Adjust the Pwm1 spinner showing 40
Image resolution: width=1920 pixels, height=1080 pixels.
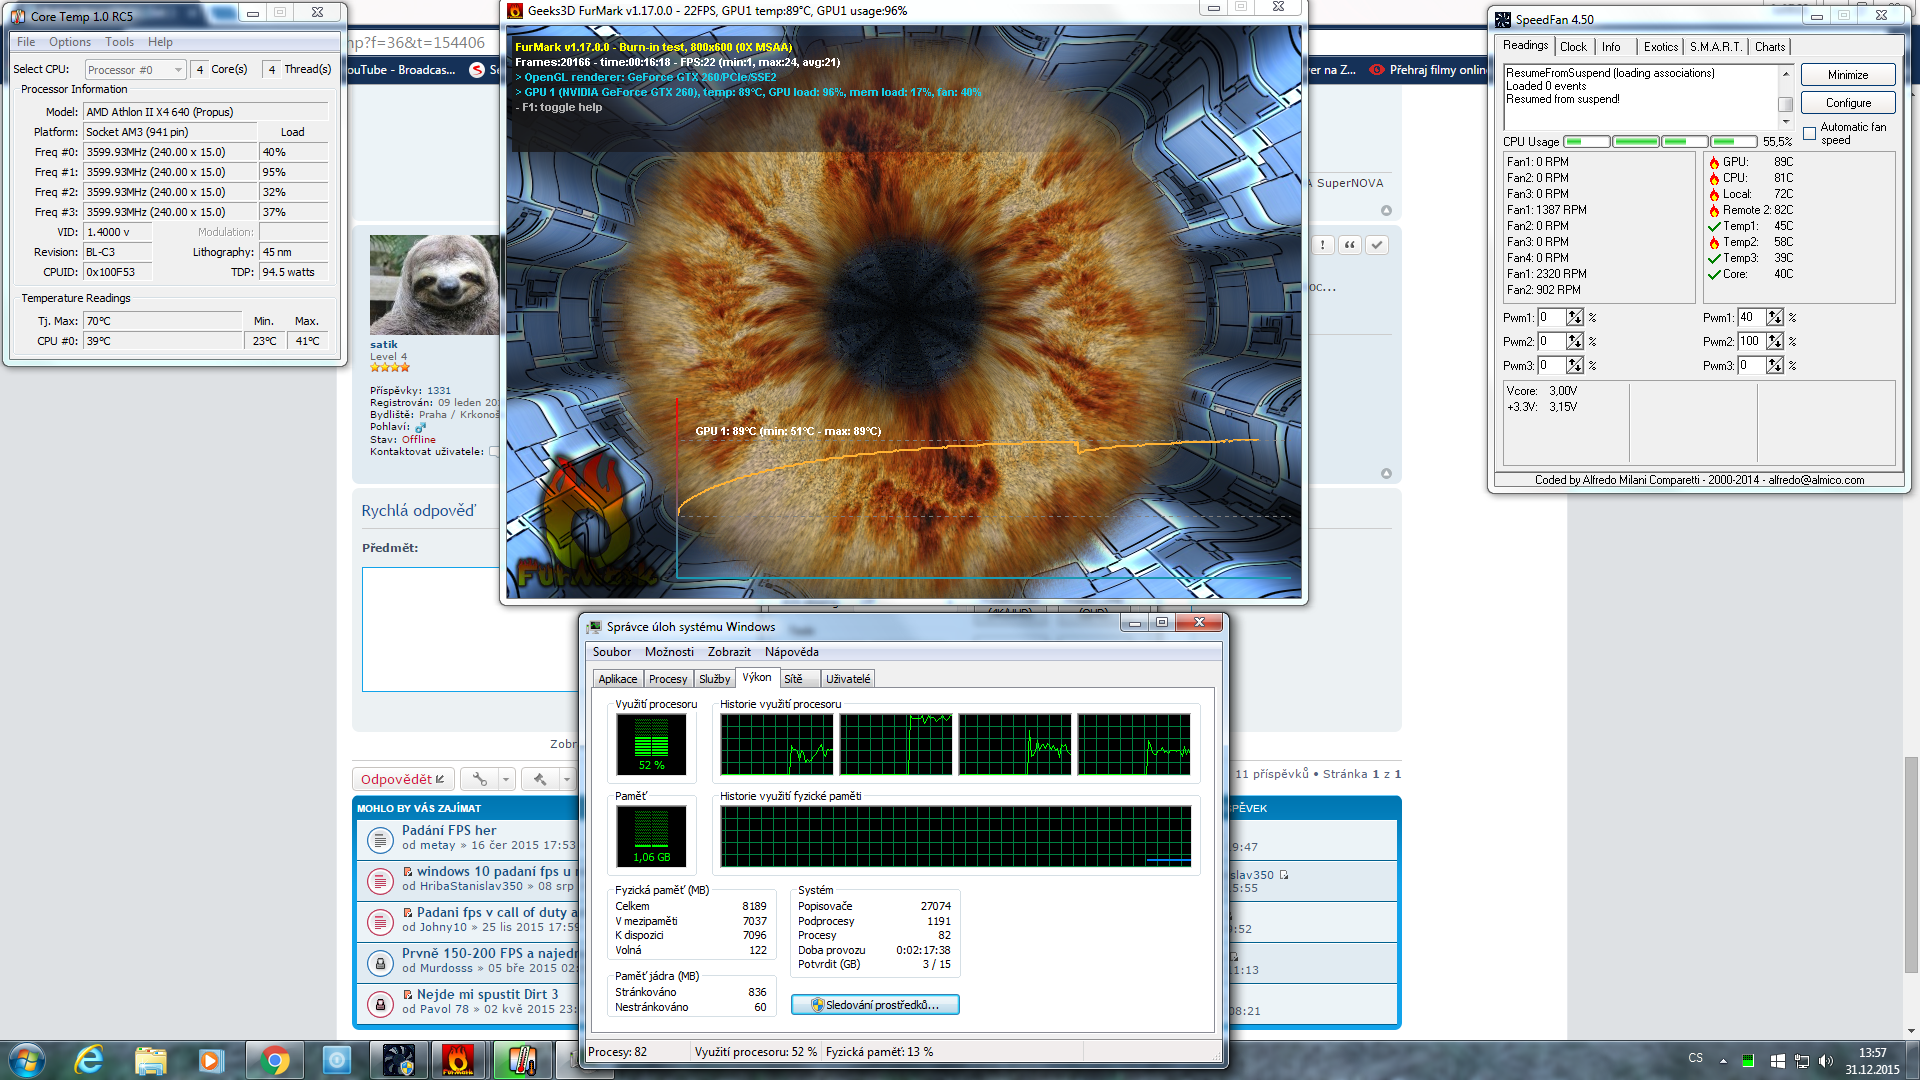tap(1774, 317)
